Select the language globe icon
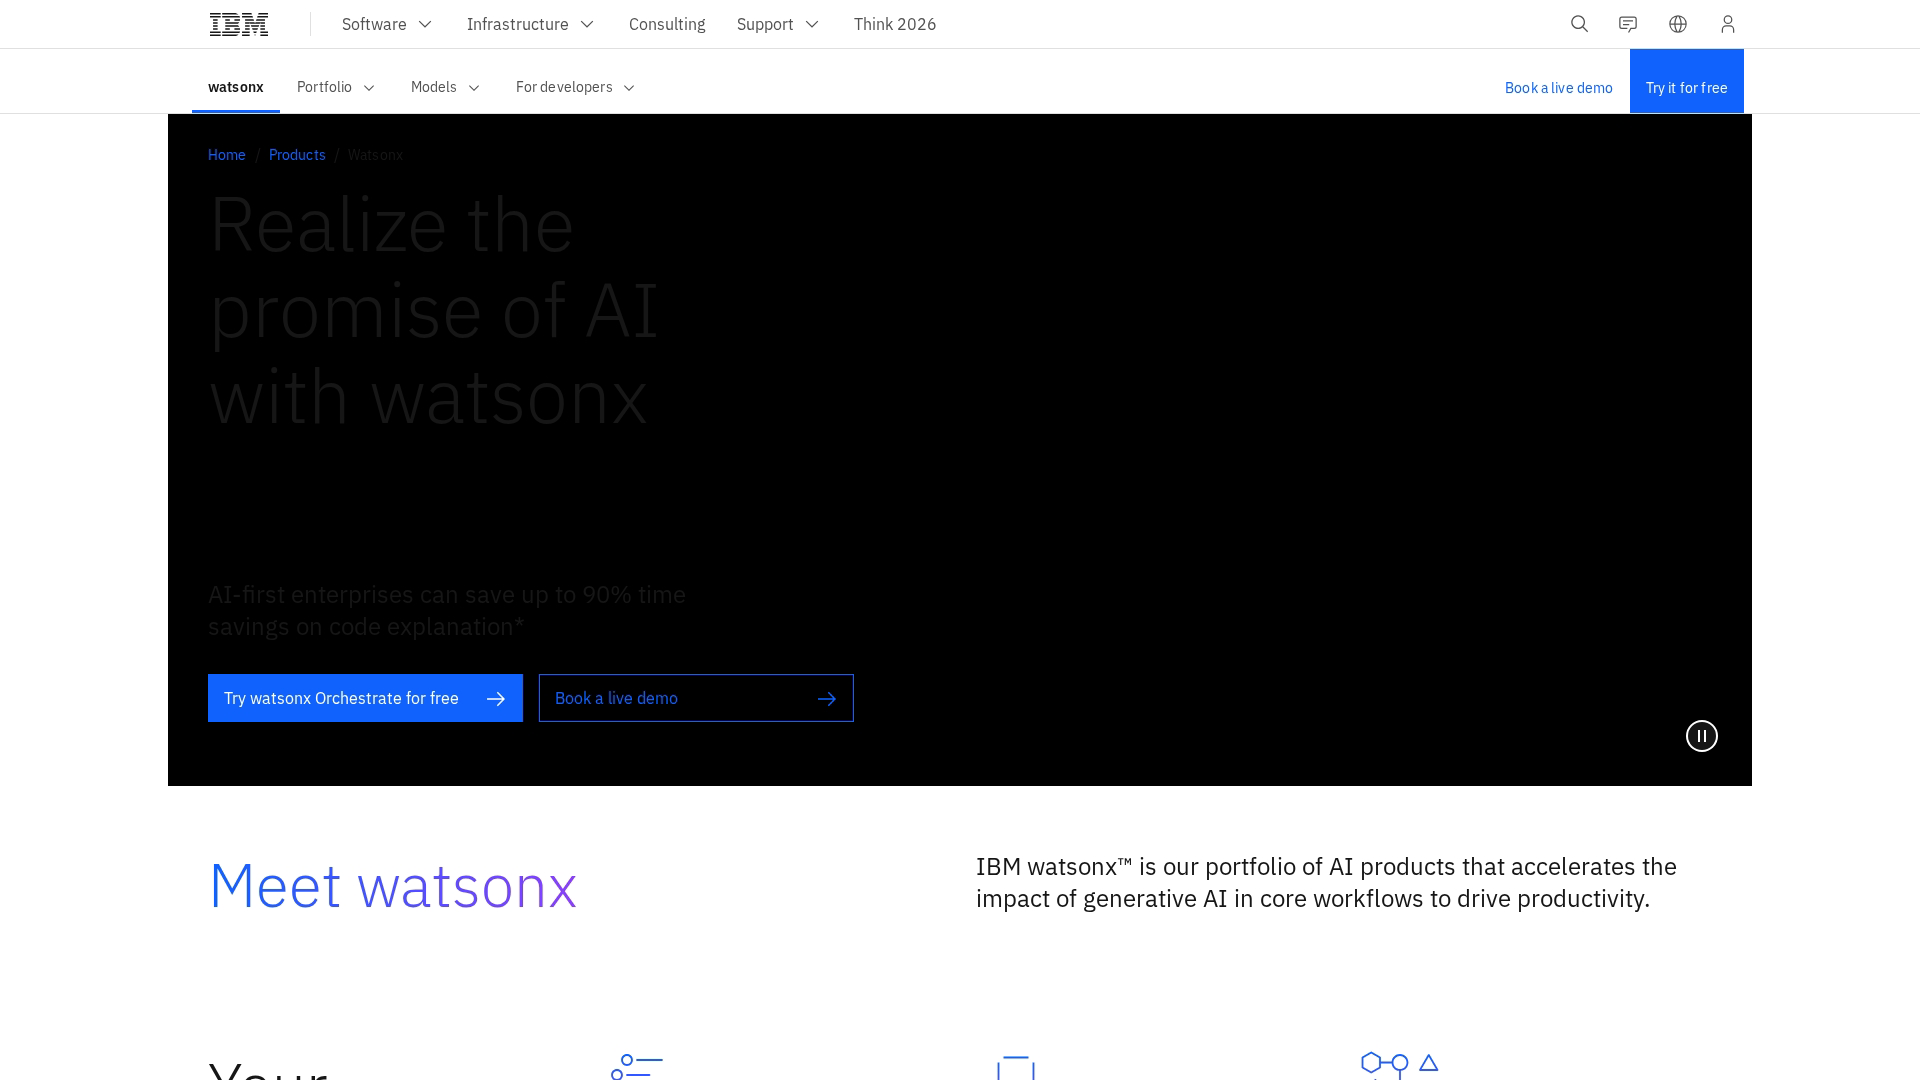1920x1080 pixels. click(1677, 24)
